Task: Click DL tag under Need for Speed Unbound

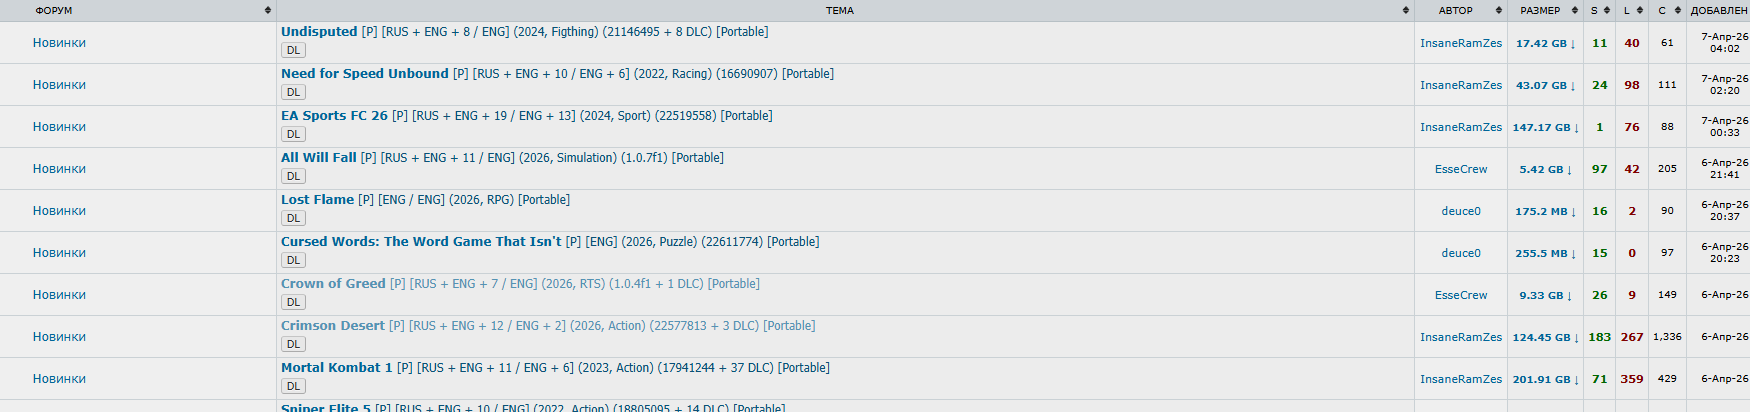Action: click(x=293, y=92)
